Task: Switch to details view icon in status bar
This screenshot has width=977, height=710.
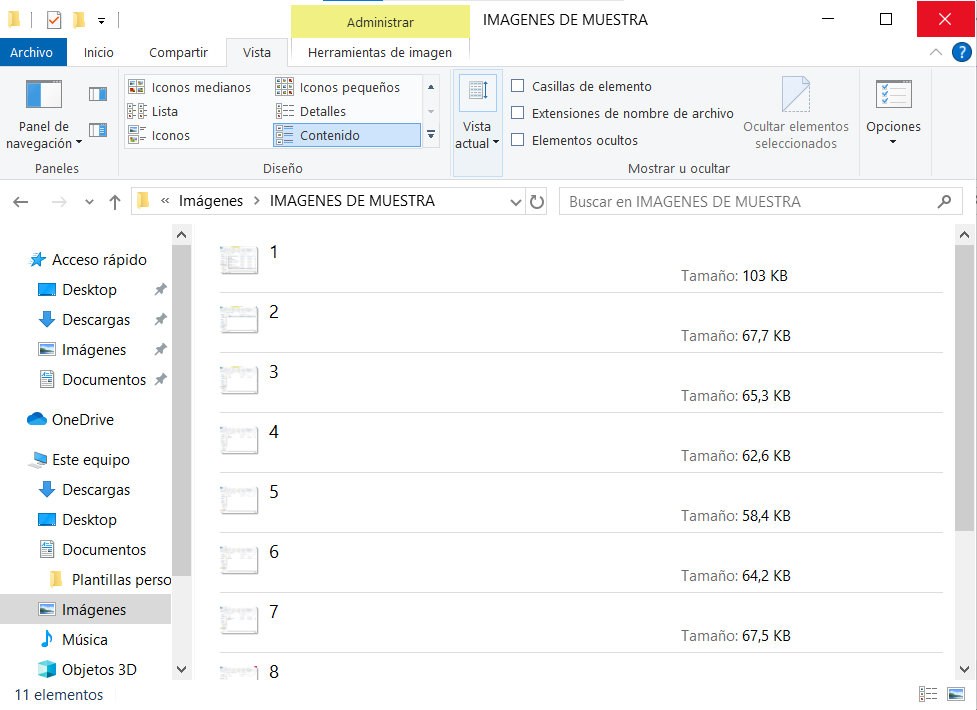Action: [928, 694]
